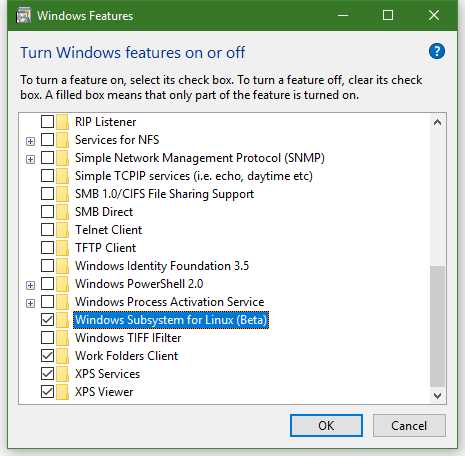This screenshot has height=456, width=465.
Task: Uncheck Windows Subsystem for Linux (Beta)
Action: [x=47, y=320]
